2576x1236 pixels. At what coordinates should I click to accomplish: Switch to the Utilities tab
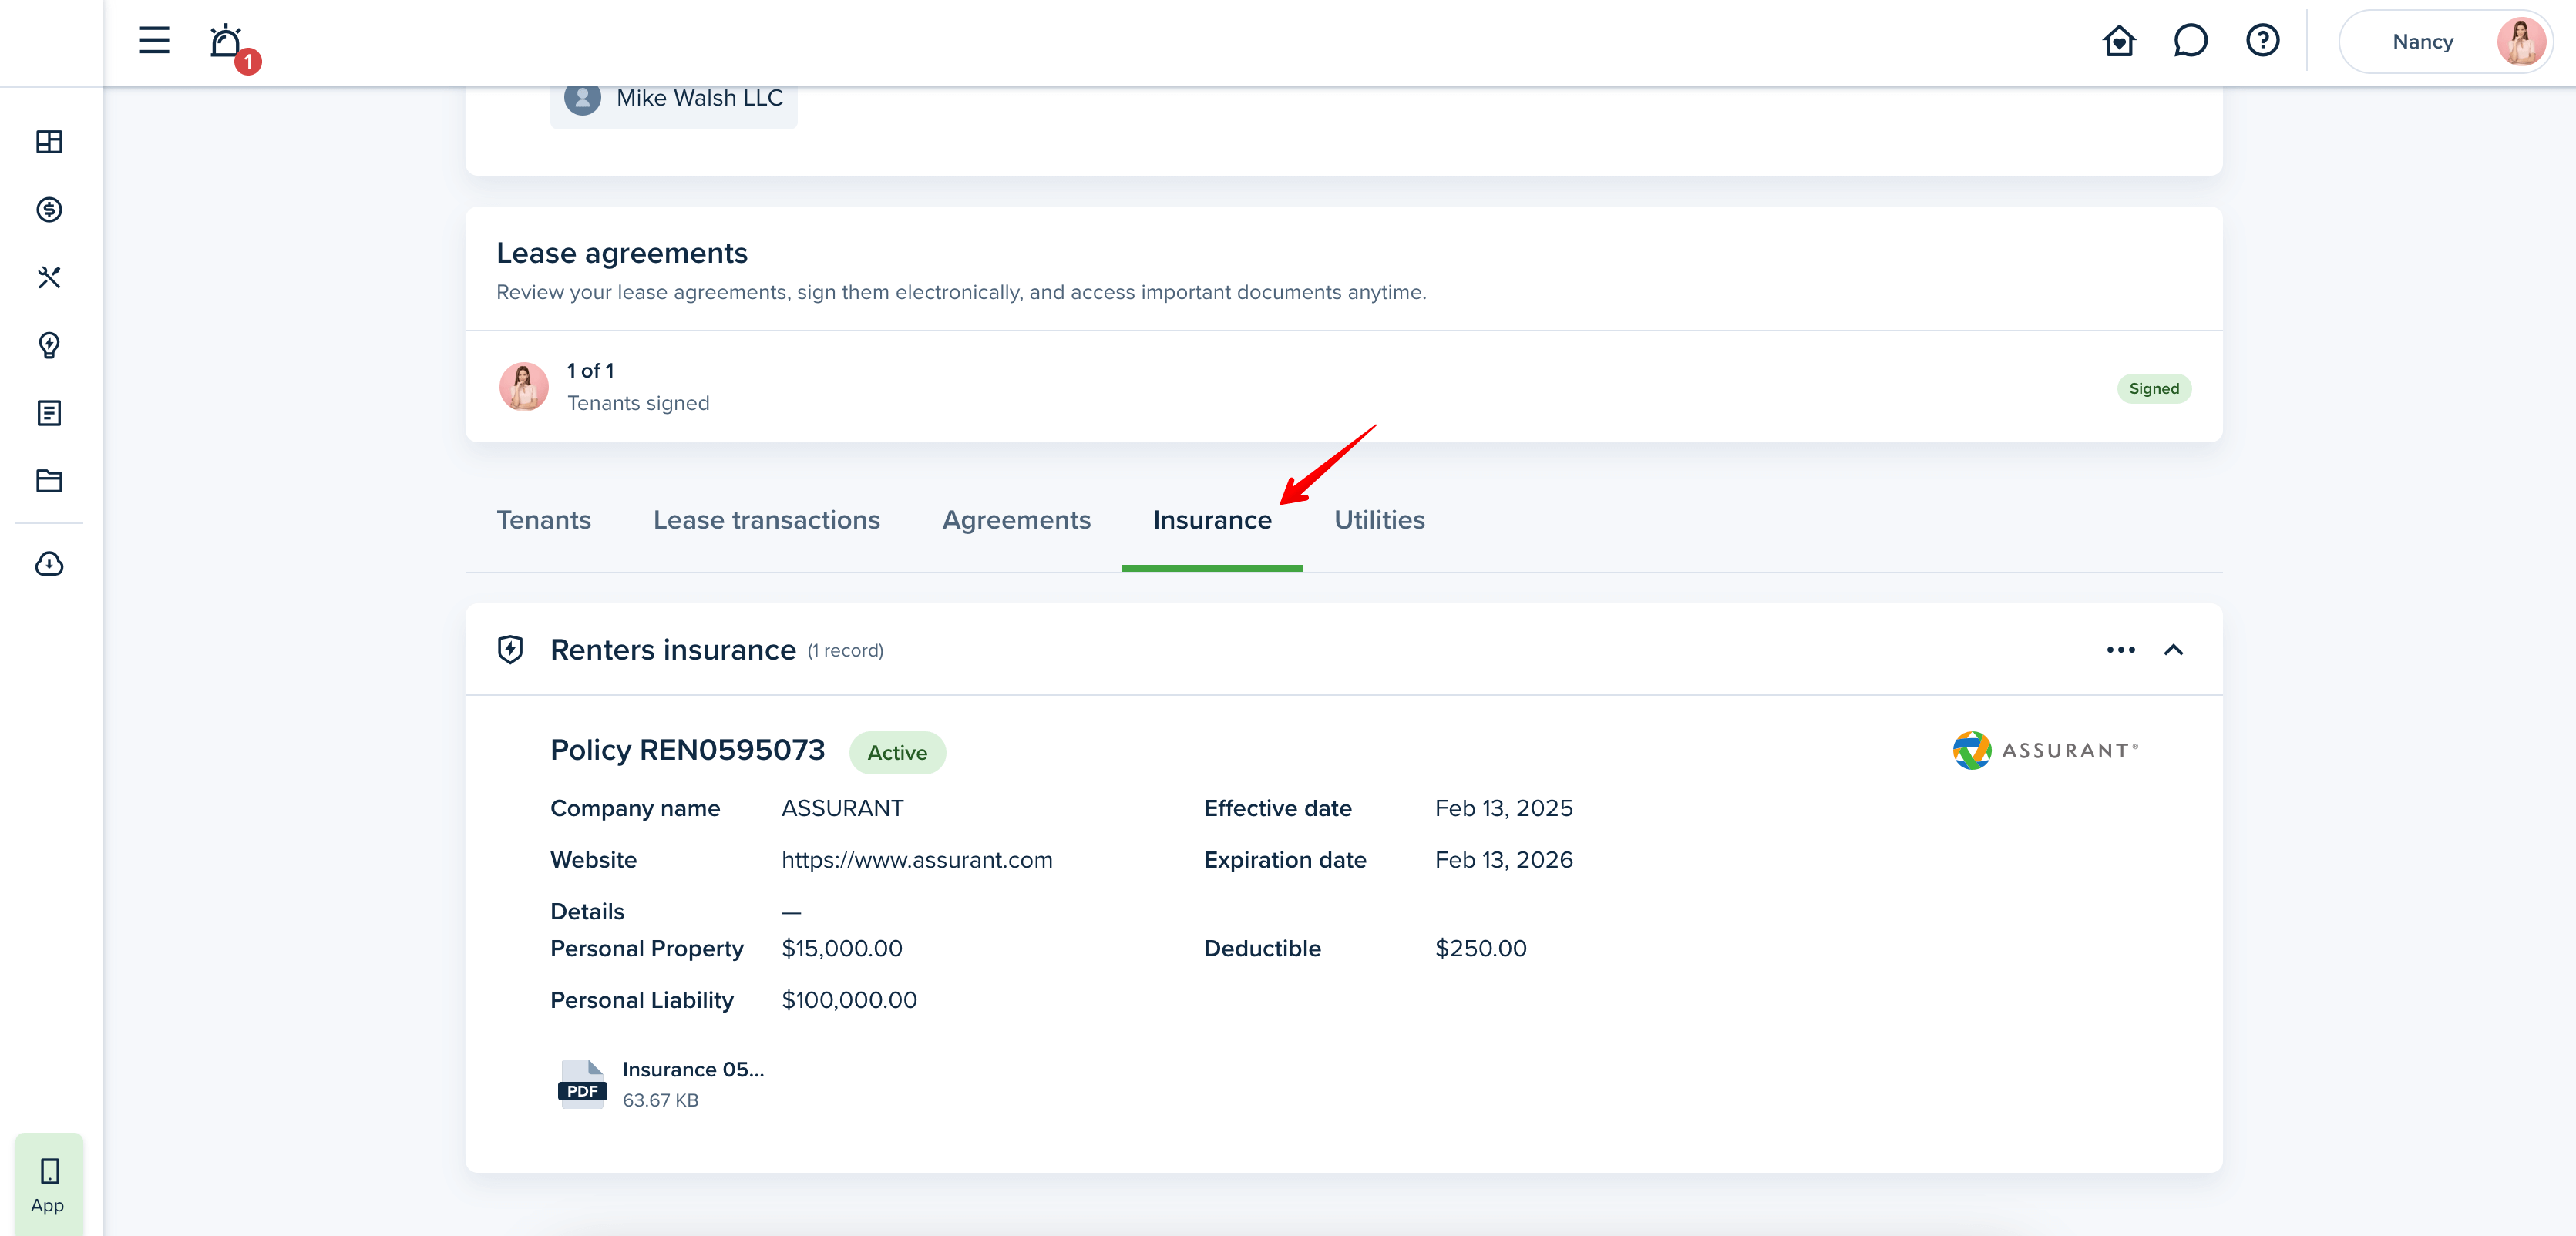[x=1379, y=520]
